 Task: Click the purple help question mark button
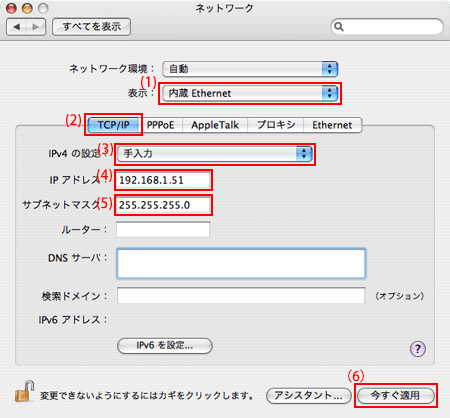[417, 349]
